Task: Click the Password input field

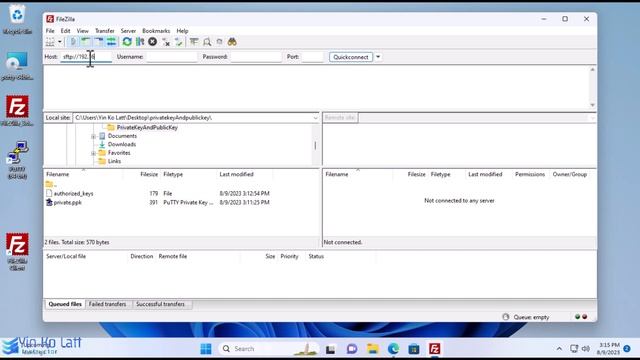Action: click(256, 57)
